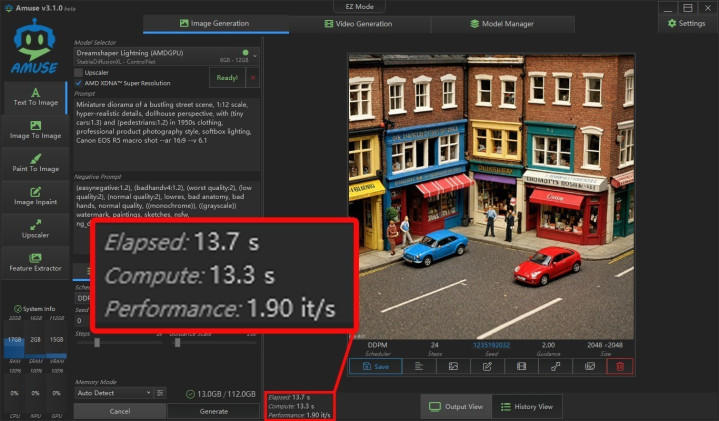
Task: Click the Cancel button
Action: pyautogui.click(x=119, y=411)
